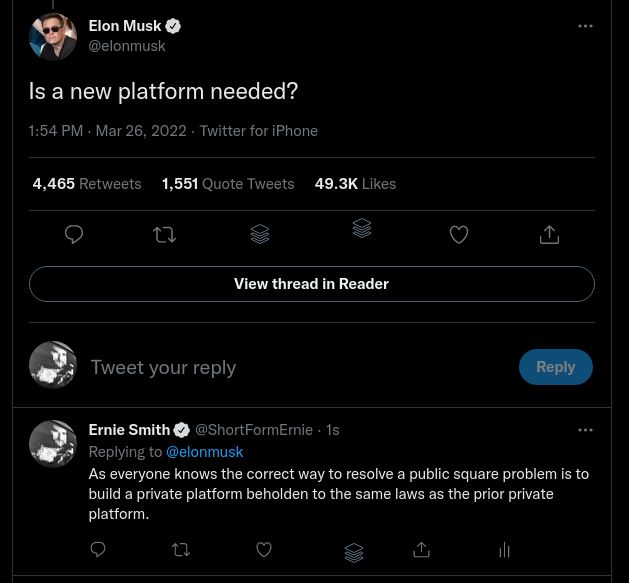Image resolution: width=629 pixels, height=583 pixels.
Task: Open the 1,551 Quote Tweets list
Action: tap(228, 184)
